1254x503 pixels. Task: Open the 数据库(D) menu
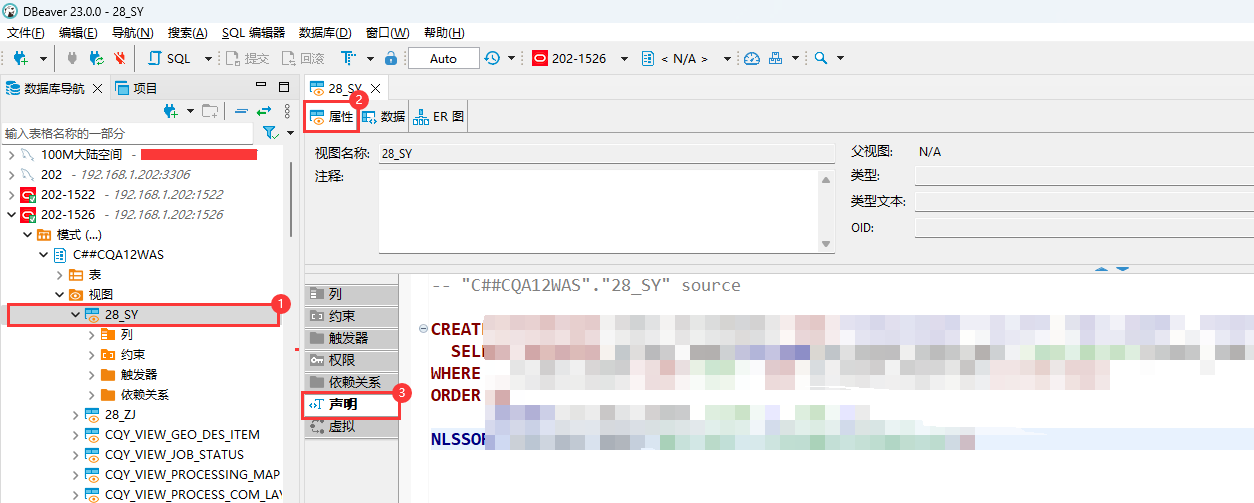[325, 33]
